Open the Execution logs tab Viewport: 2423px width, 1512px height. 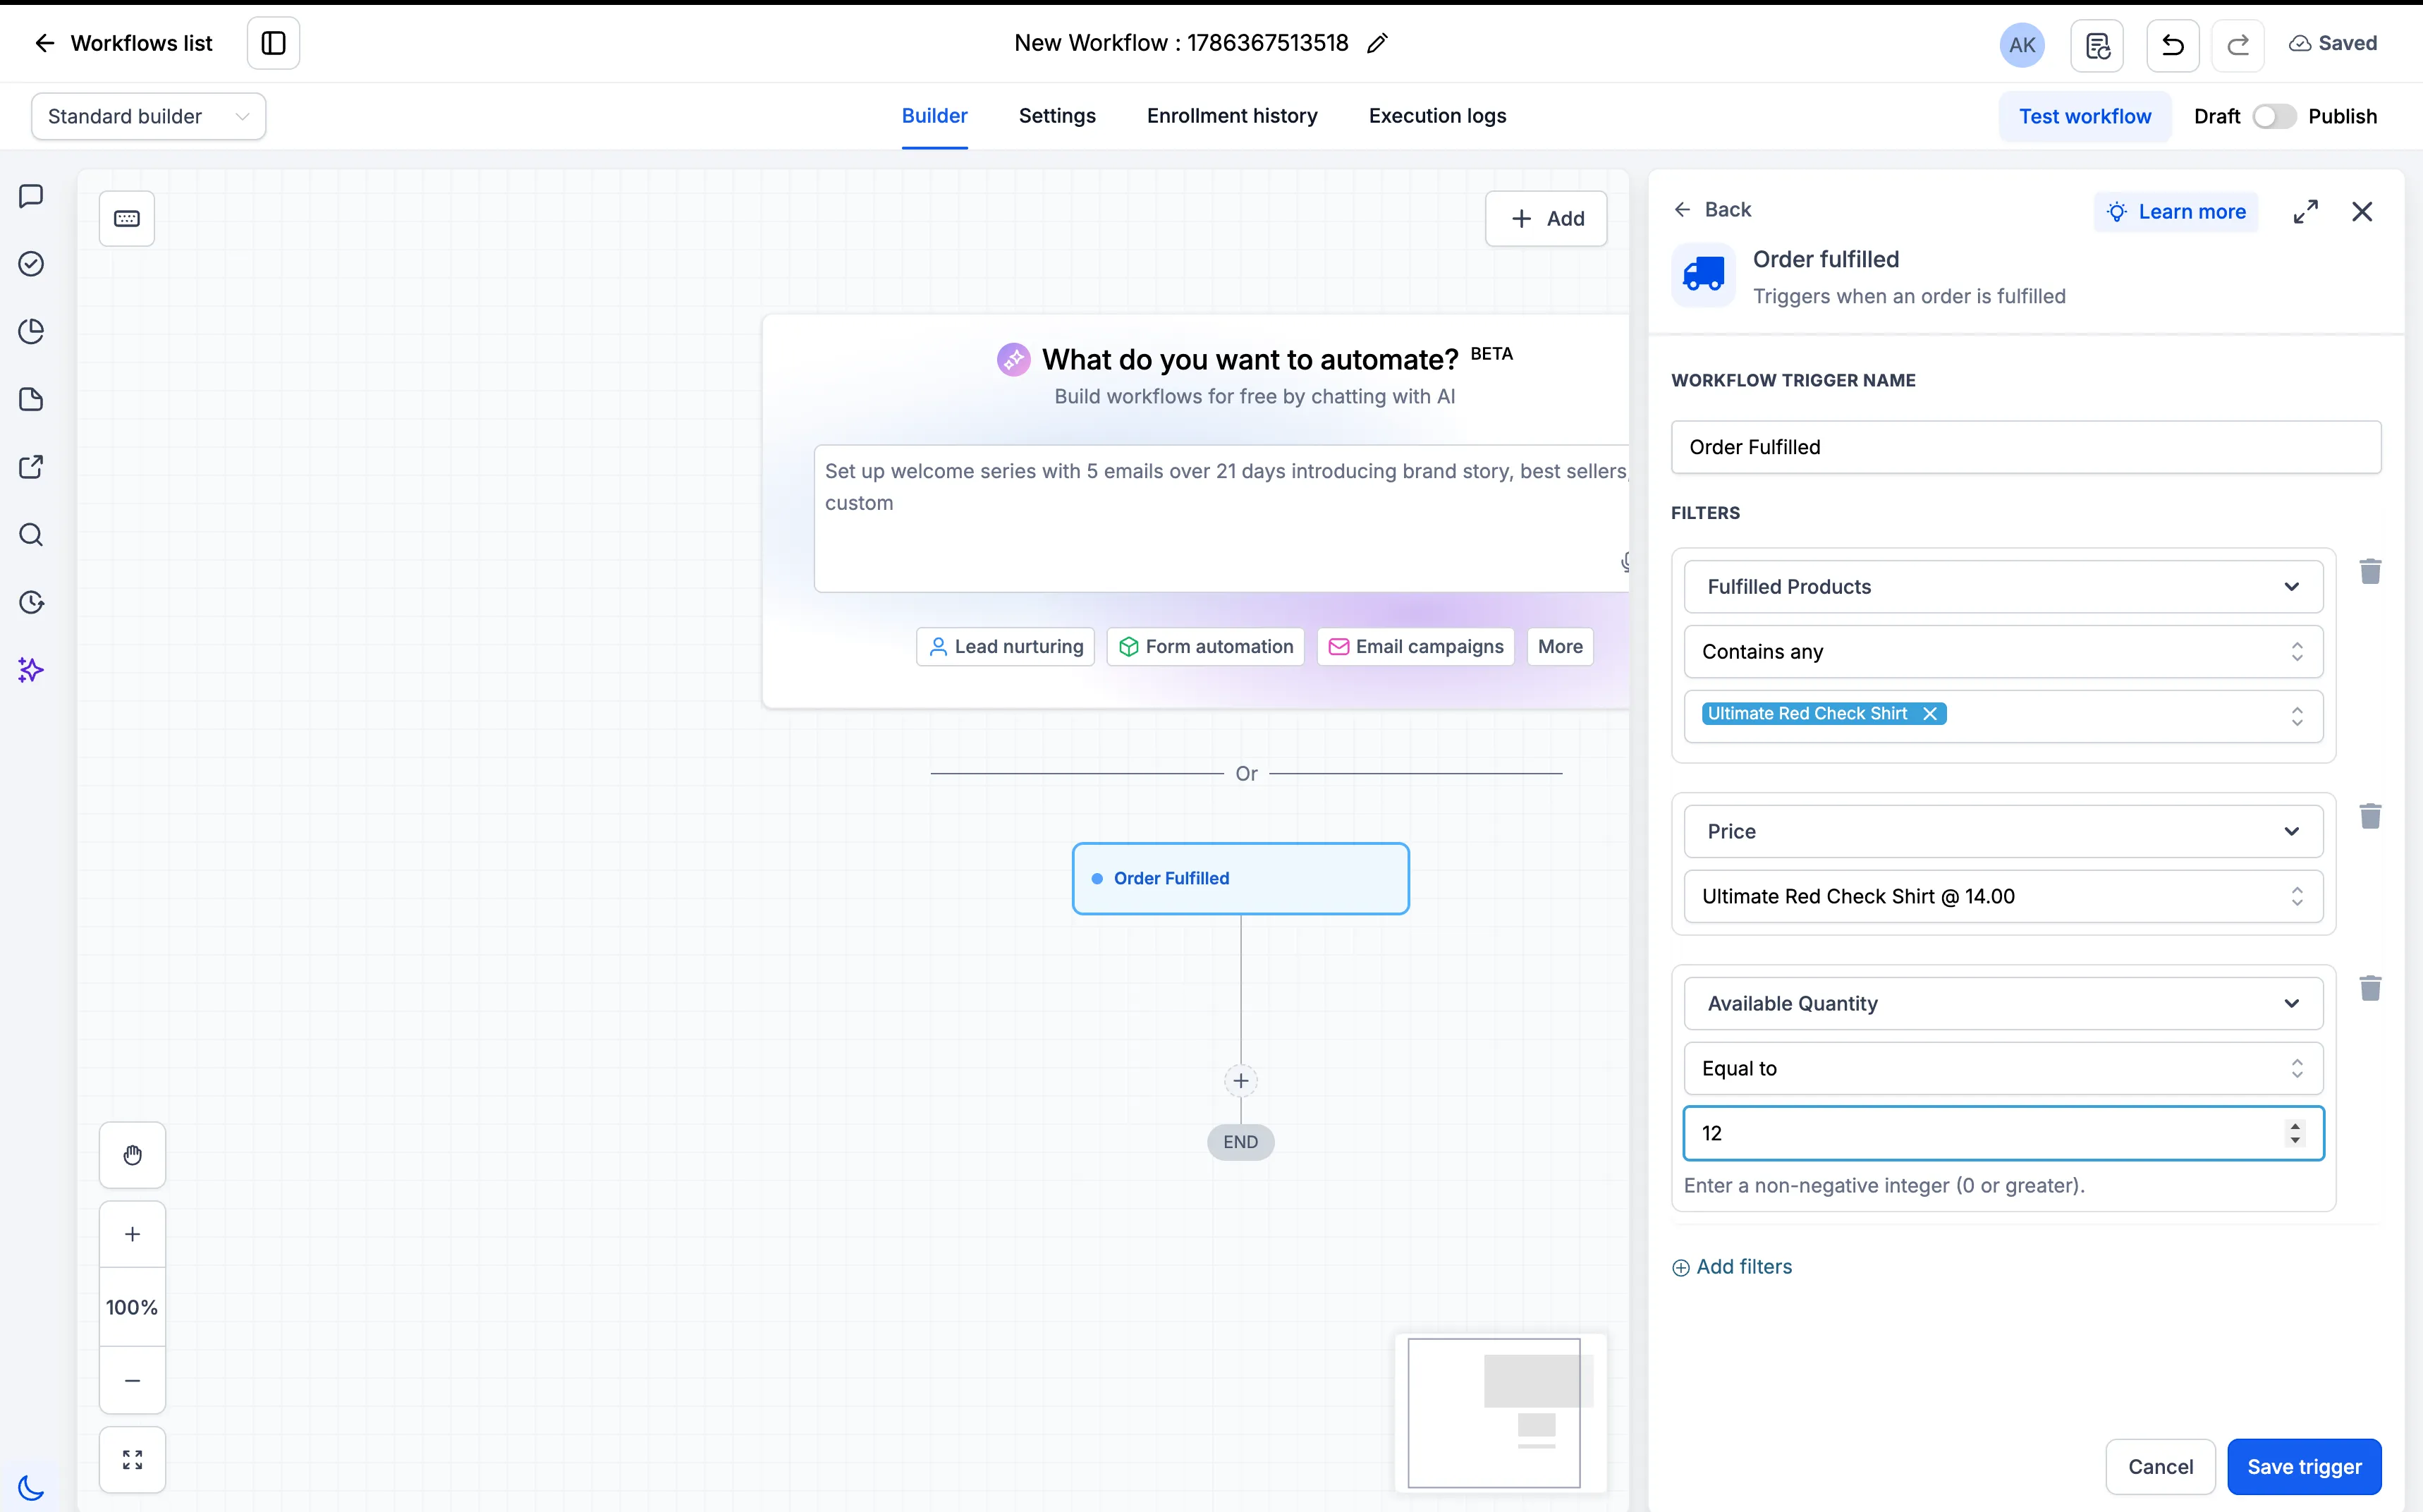(x=1437, y=116)
